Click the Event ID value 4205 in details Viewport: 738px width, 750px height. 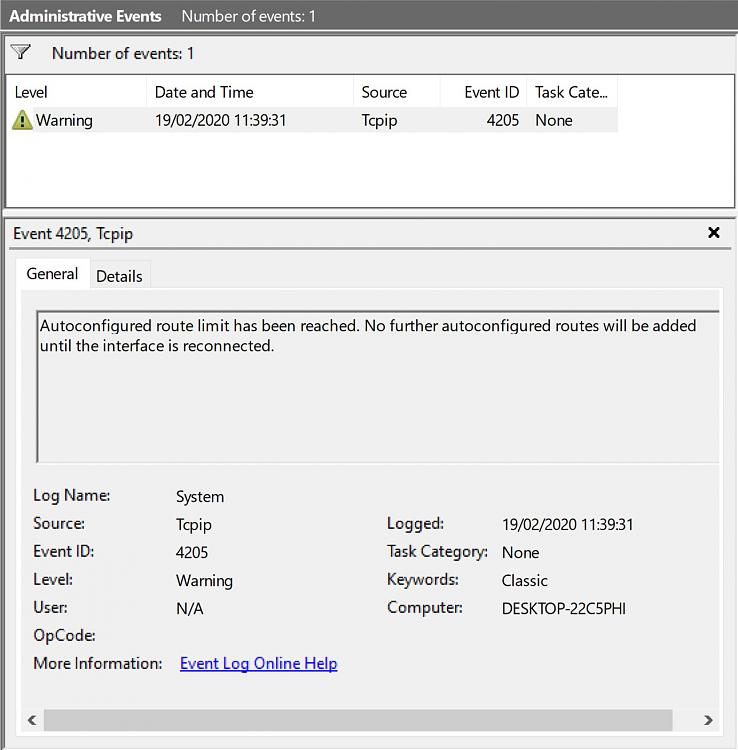coord(192,552)
